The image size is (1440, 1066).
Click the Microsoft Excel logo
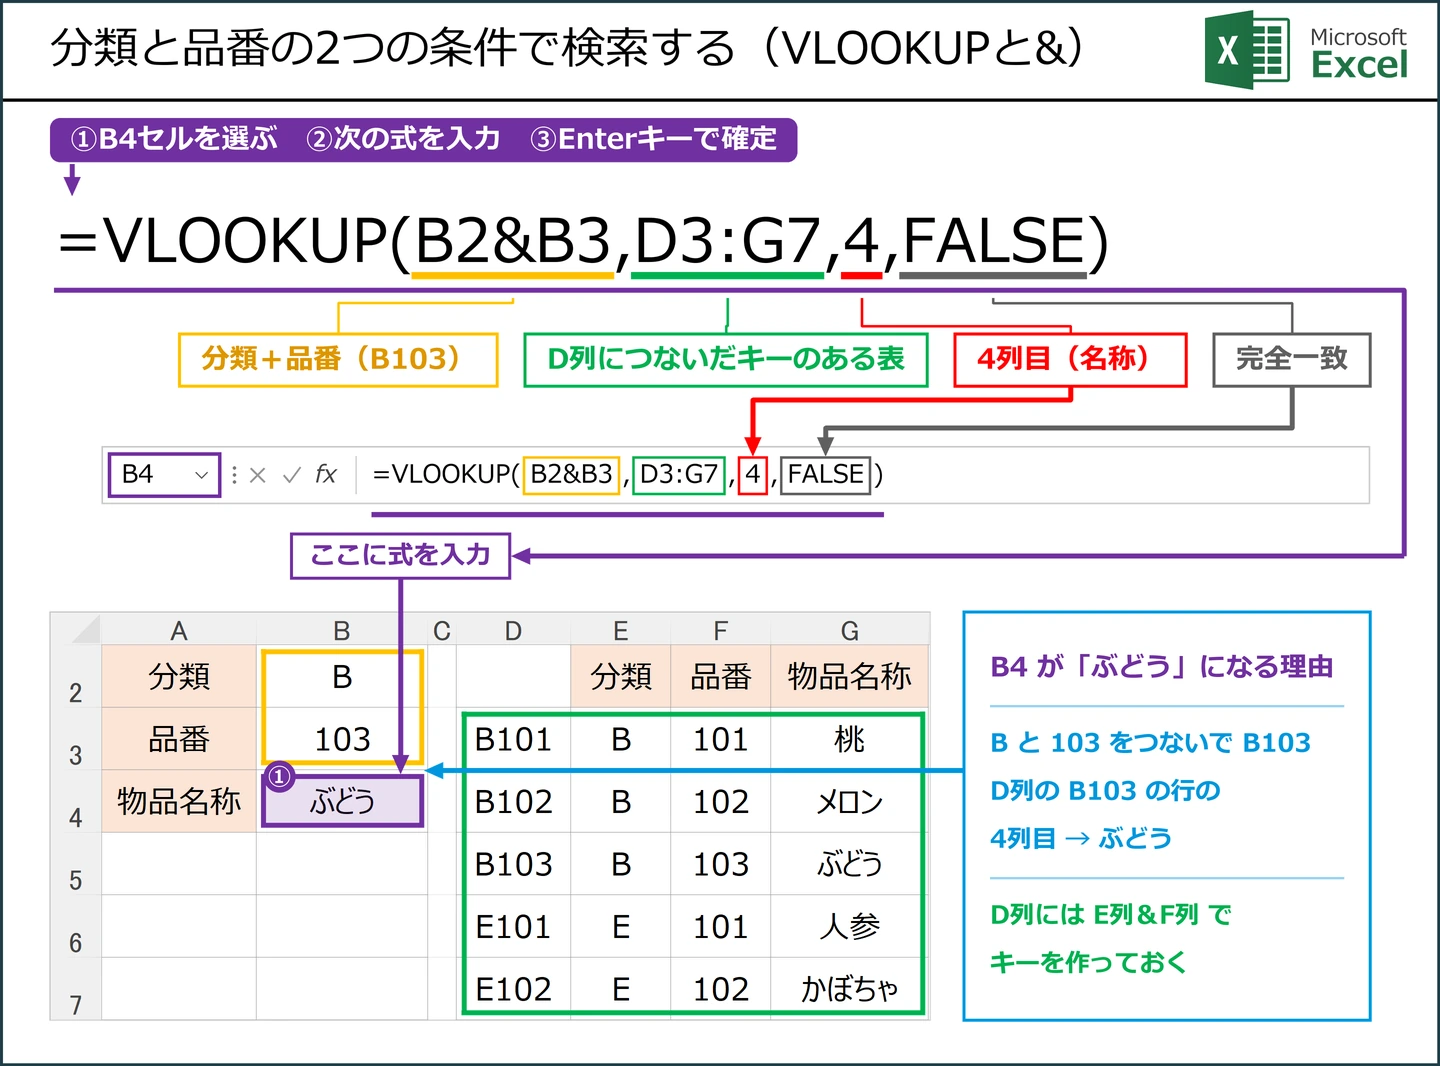pos(1306,51)
